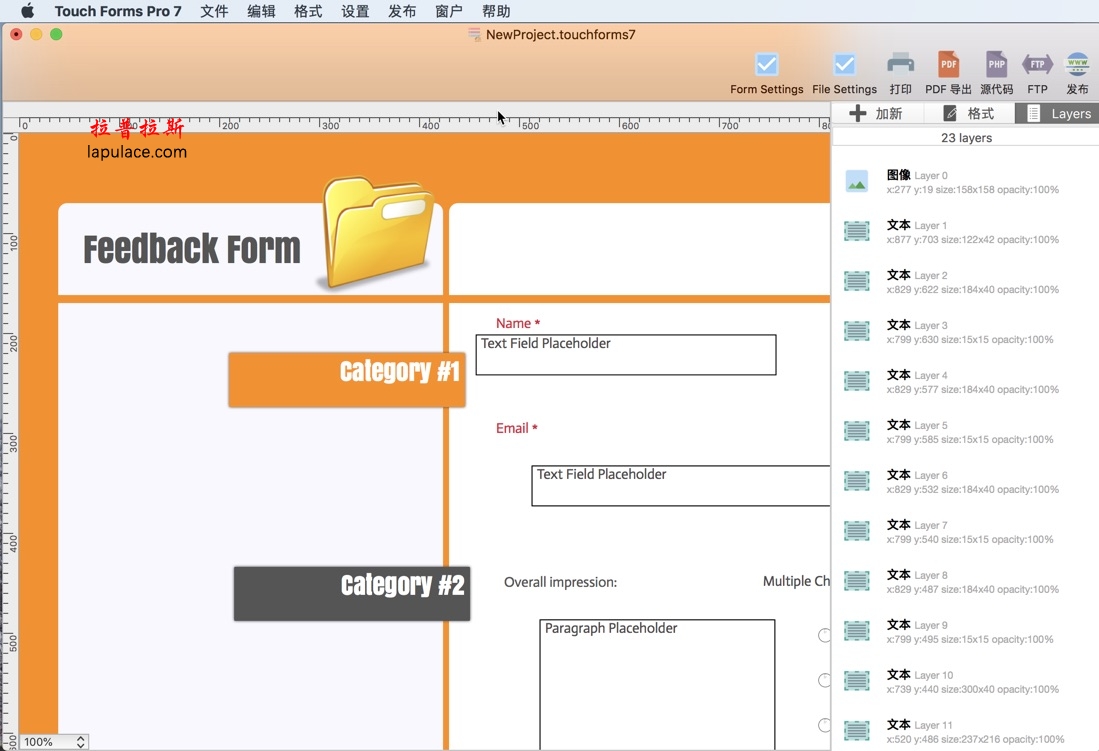This screenshot has width=1099, height=751.
Task: Select the Layer 3 text icon
Action: pos(856,331)
